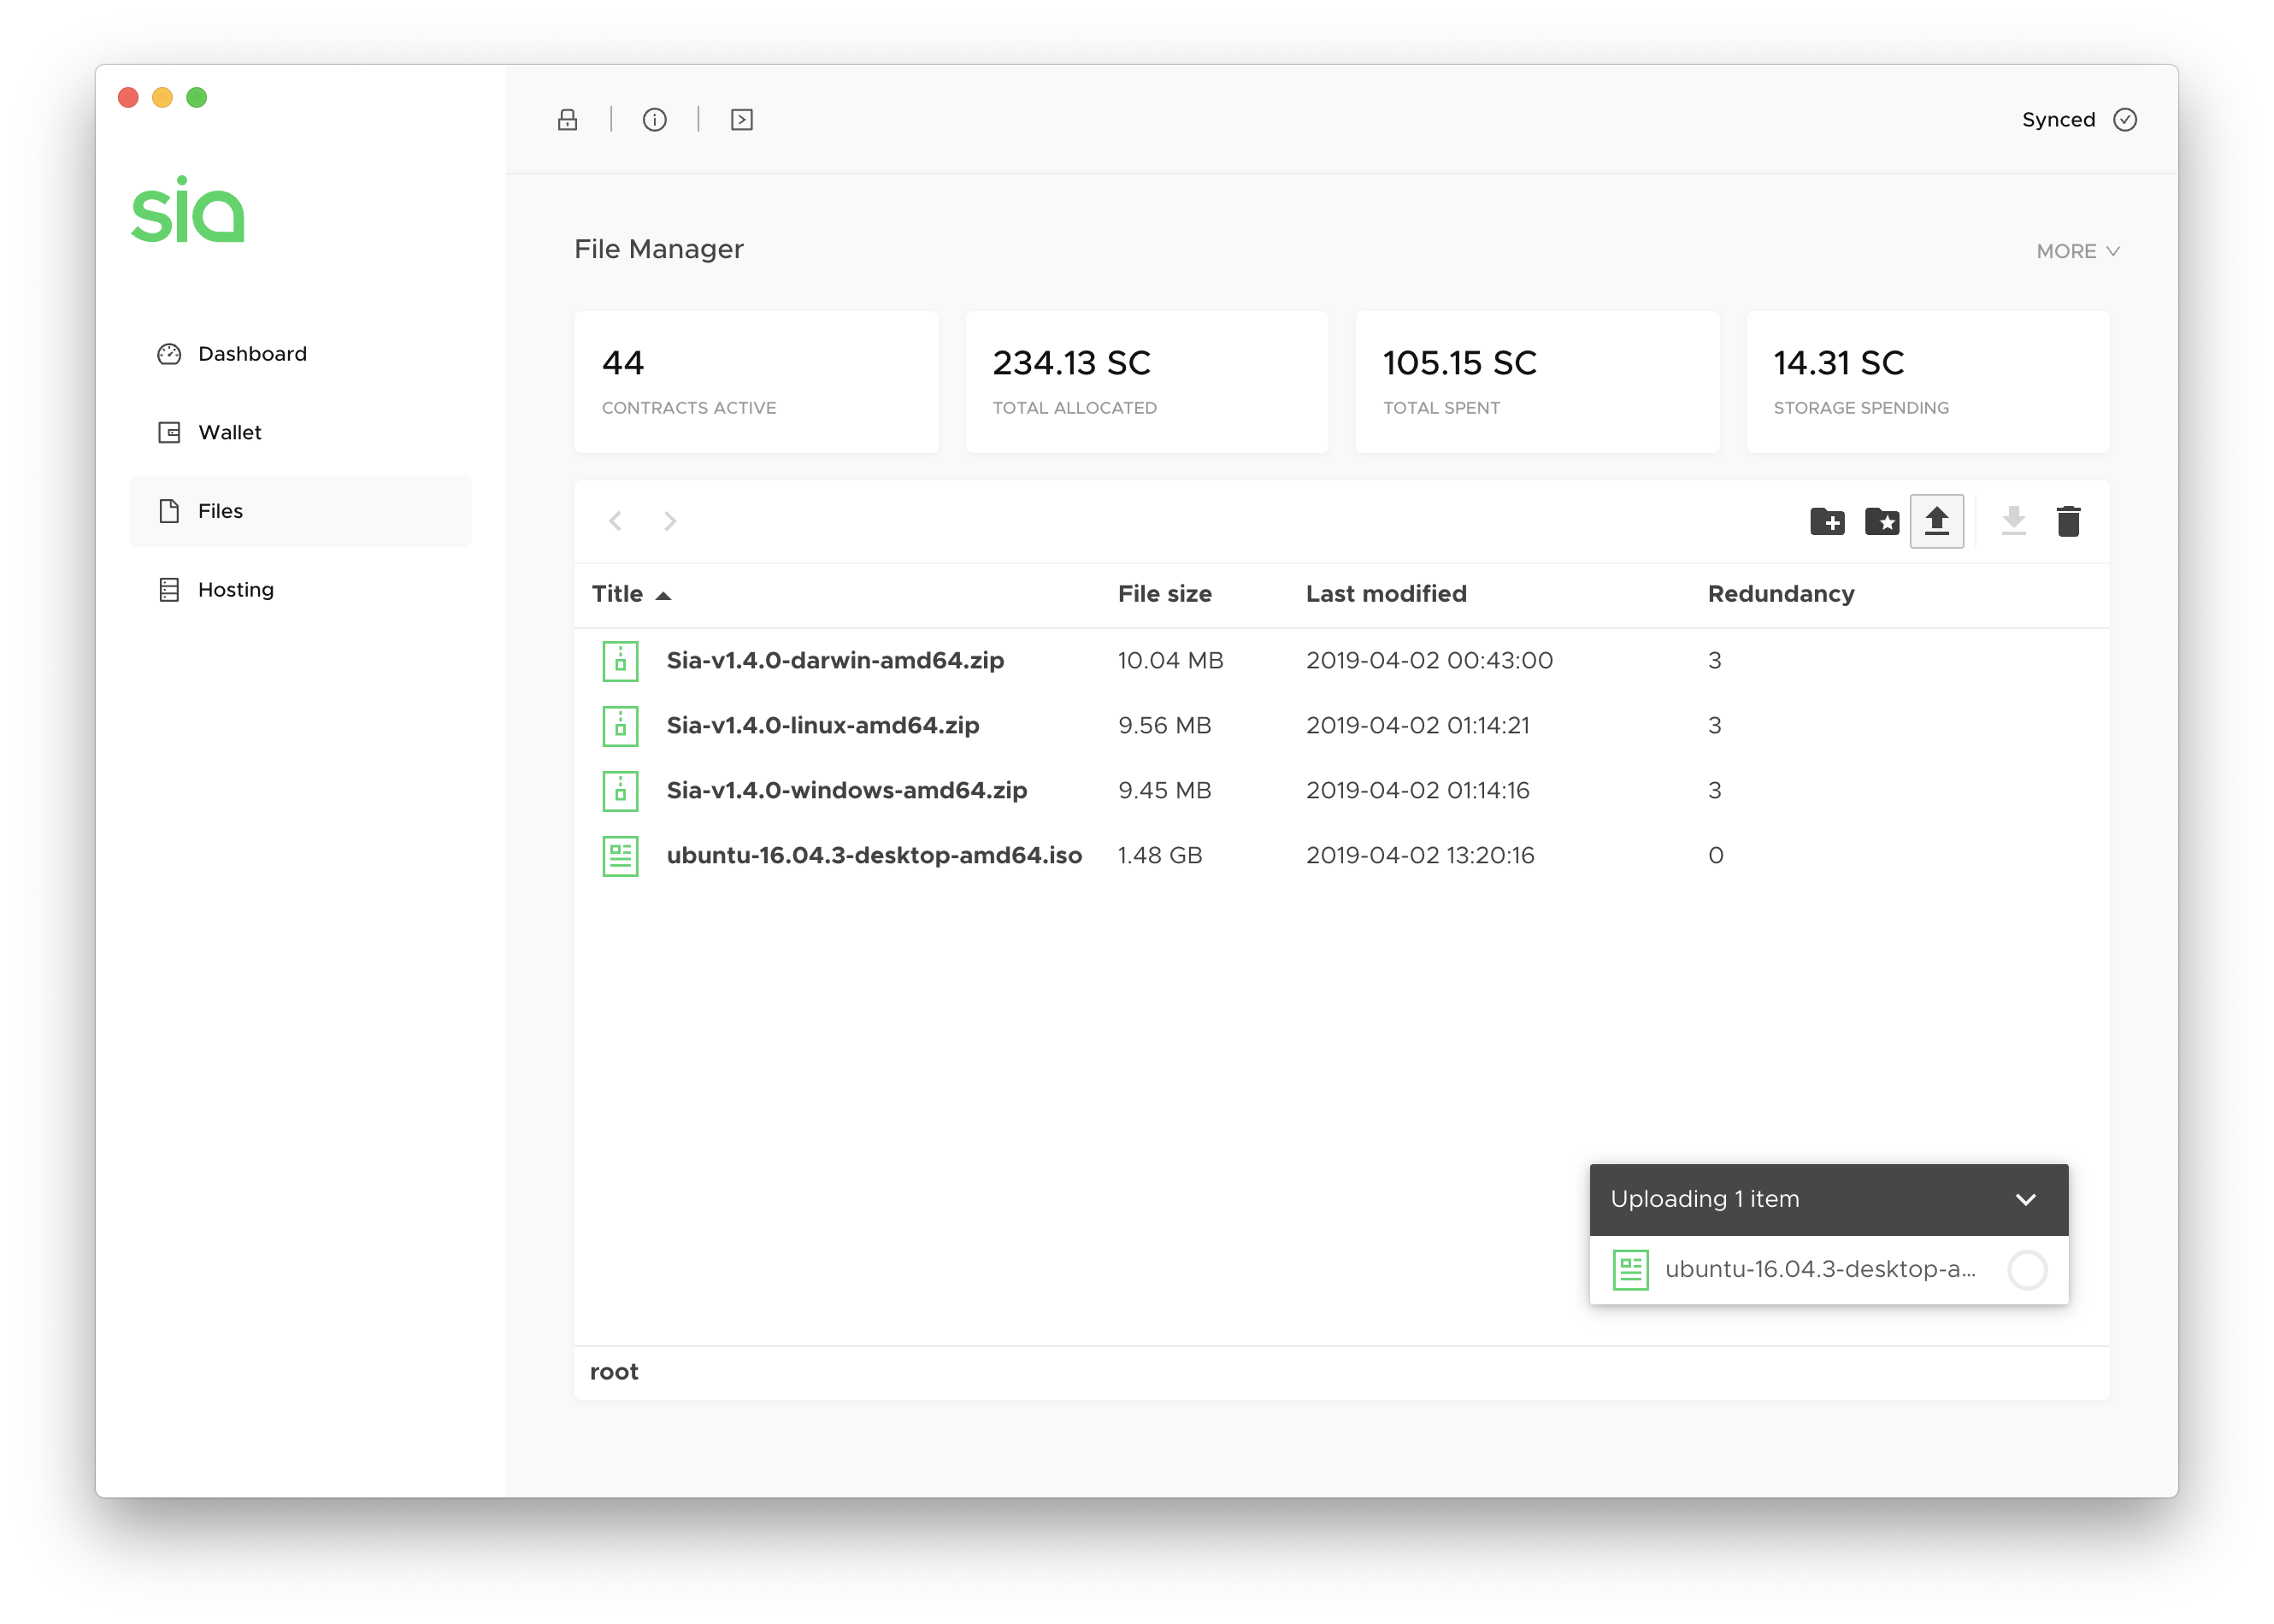
Task: Click the Sia logo in the sidebar
Action: point(188,211)
